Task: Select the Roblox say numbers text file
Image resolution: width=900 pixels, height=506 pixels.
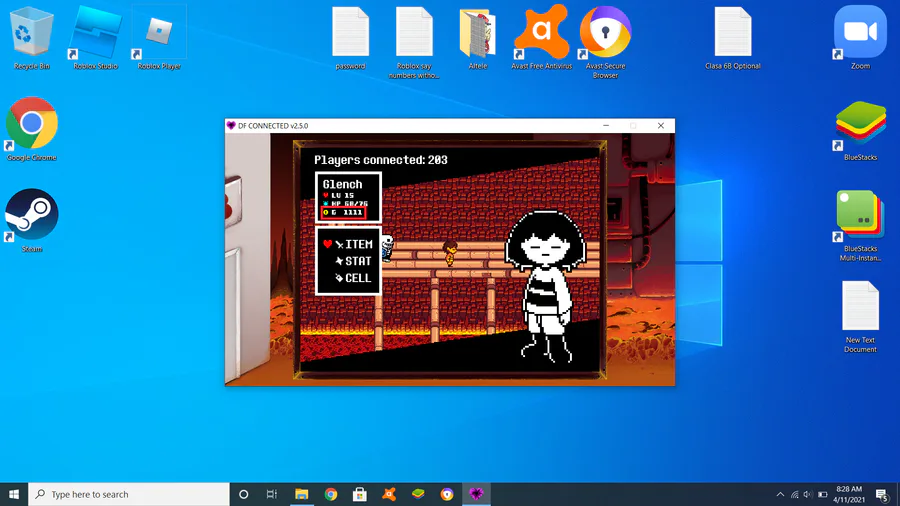Action: pos(414,41)
